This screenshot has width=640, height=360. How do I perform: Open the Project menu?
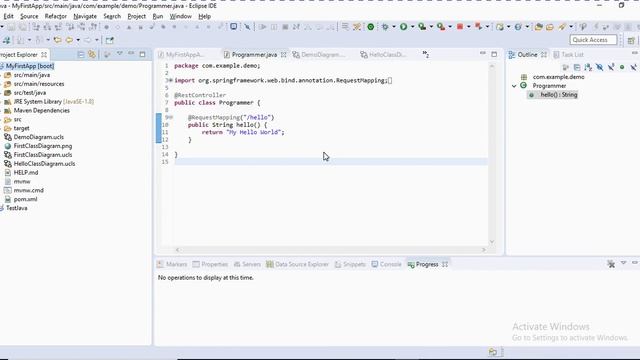136,16
